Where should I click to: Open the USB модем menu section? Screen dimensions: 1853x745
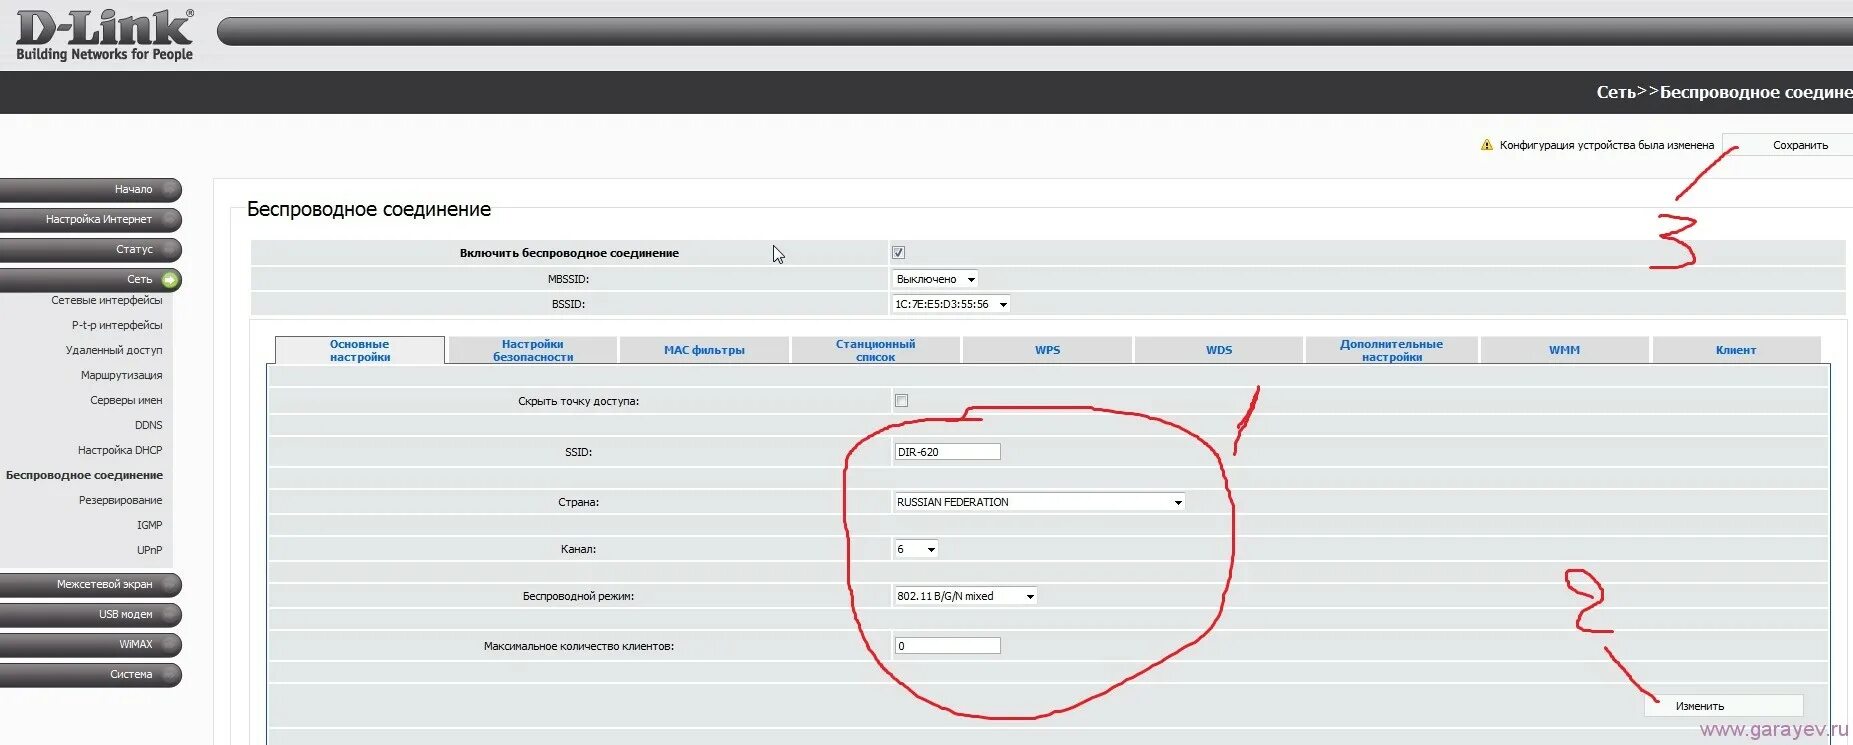(90, 614)
